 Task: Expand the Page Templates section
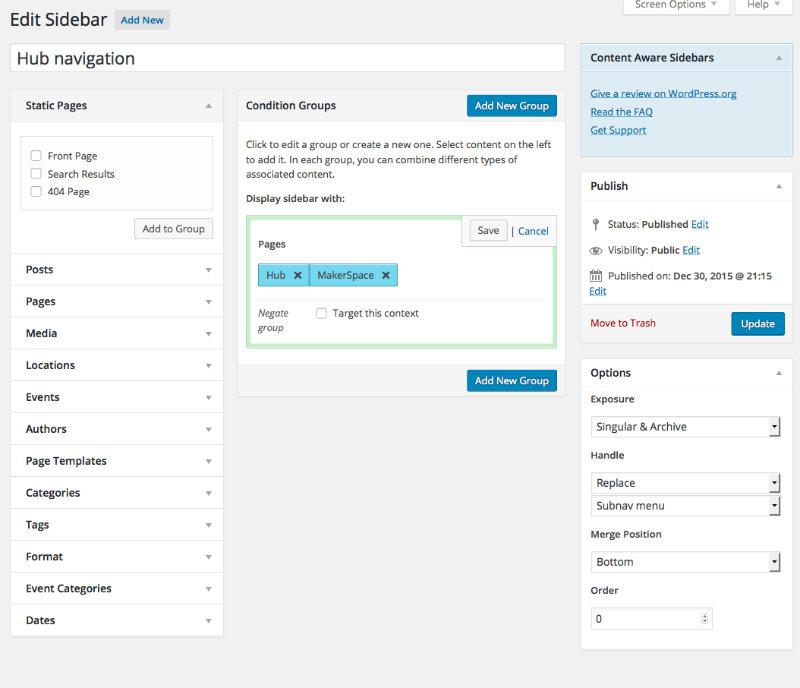click(117, 461)
